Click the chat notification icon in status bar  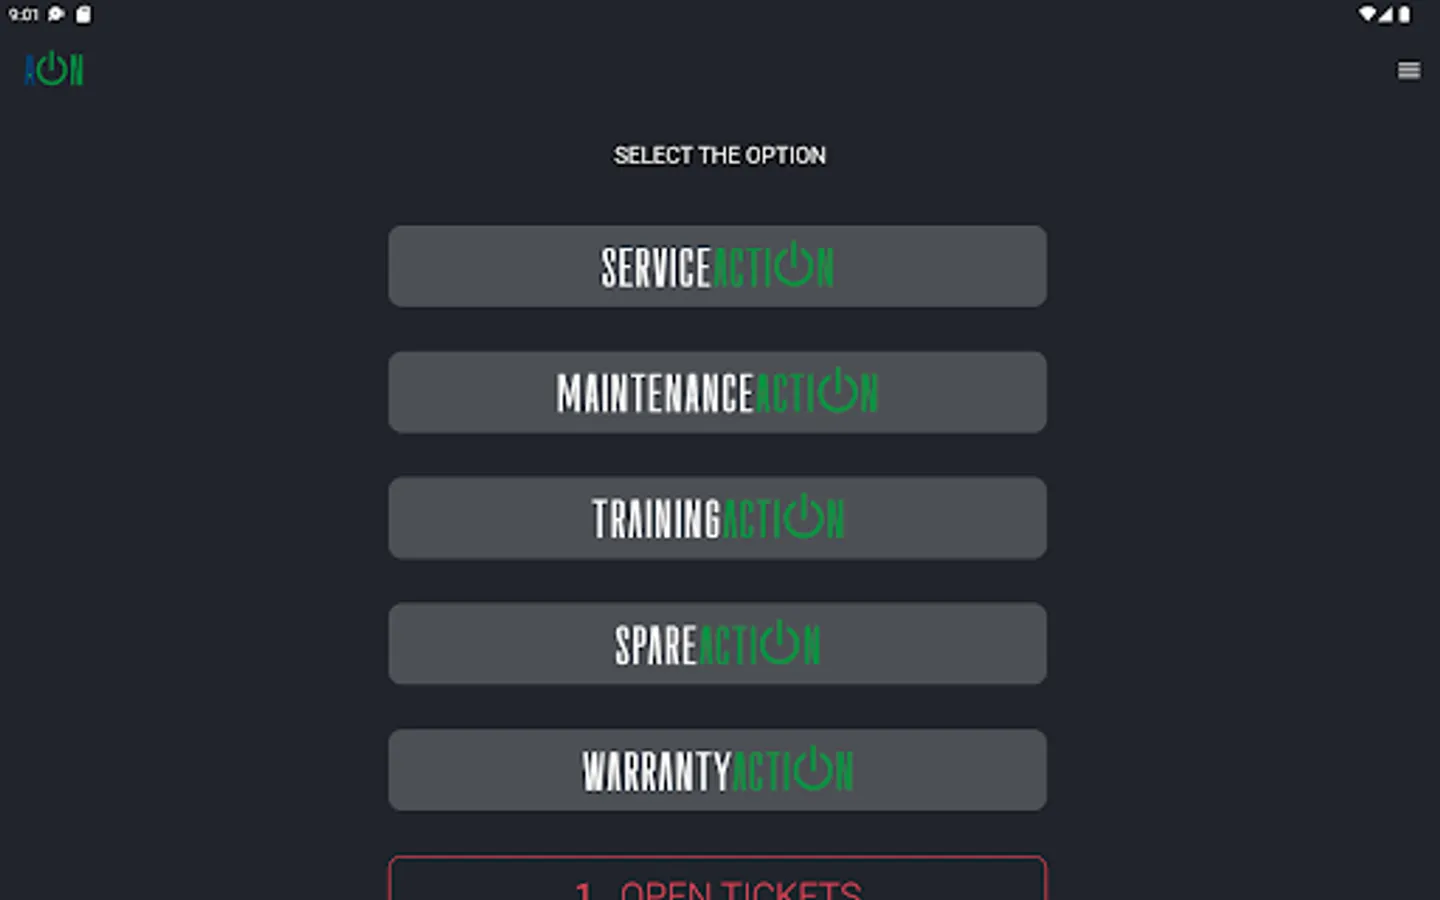(56, 14)
